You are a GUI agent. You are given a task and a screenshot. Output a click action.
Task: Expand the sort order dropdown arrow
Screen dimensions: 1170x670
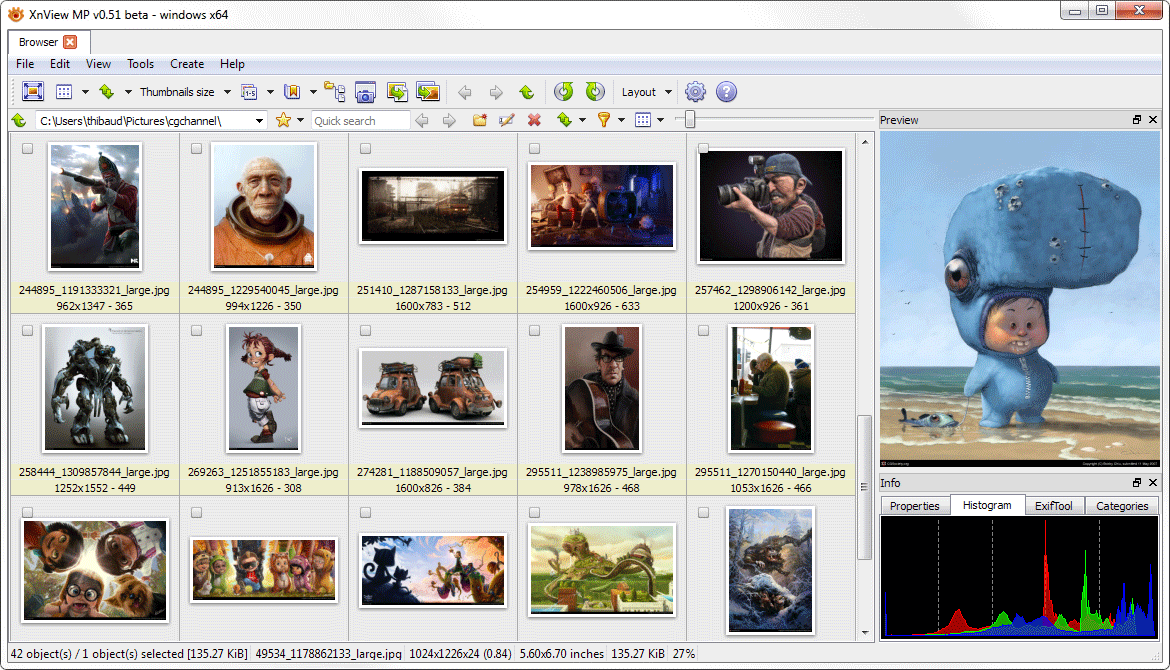[582, 120]
